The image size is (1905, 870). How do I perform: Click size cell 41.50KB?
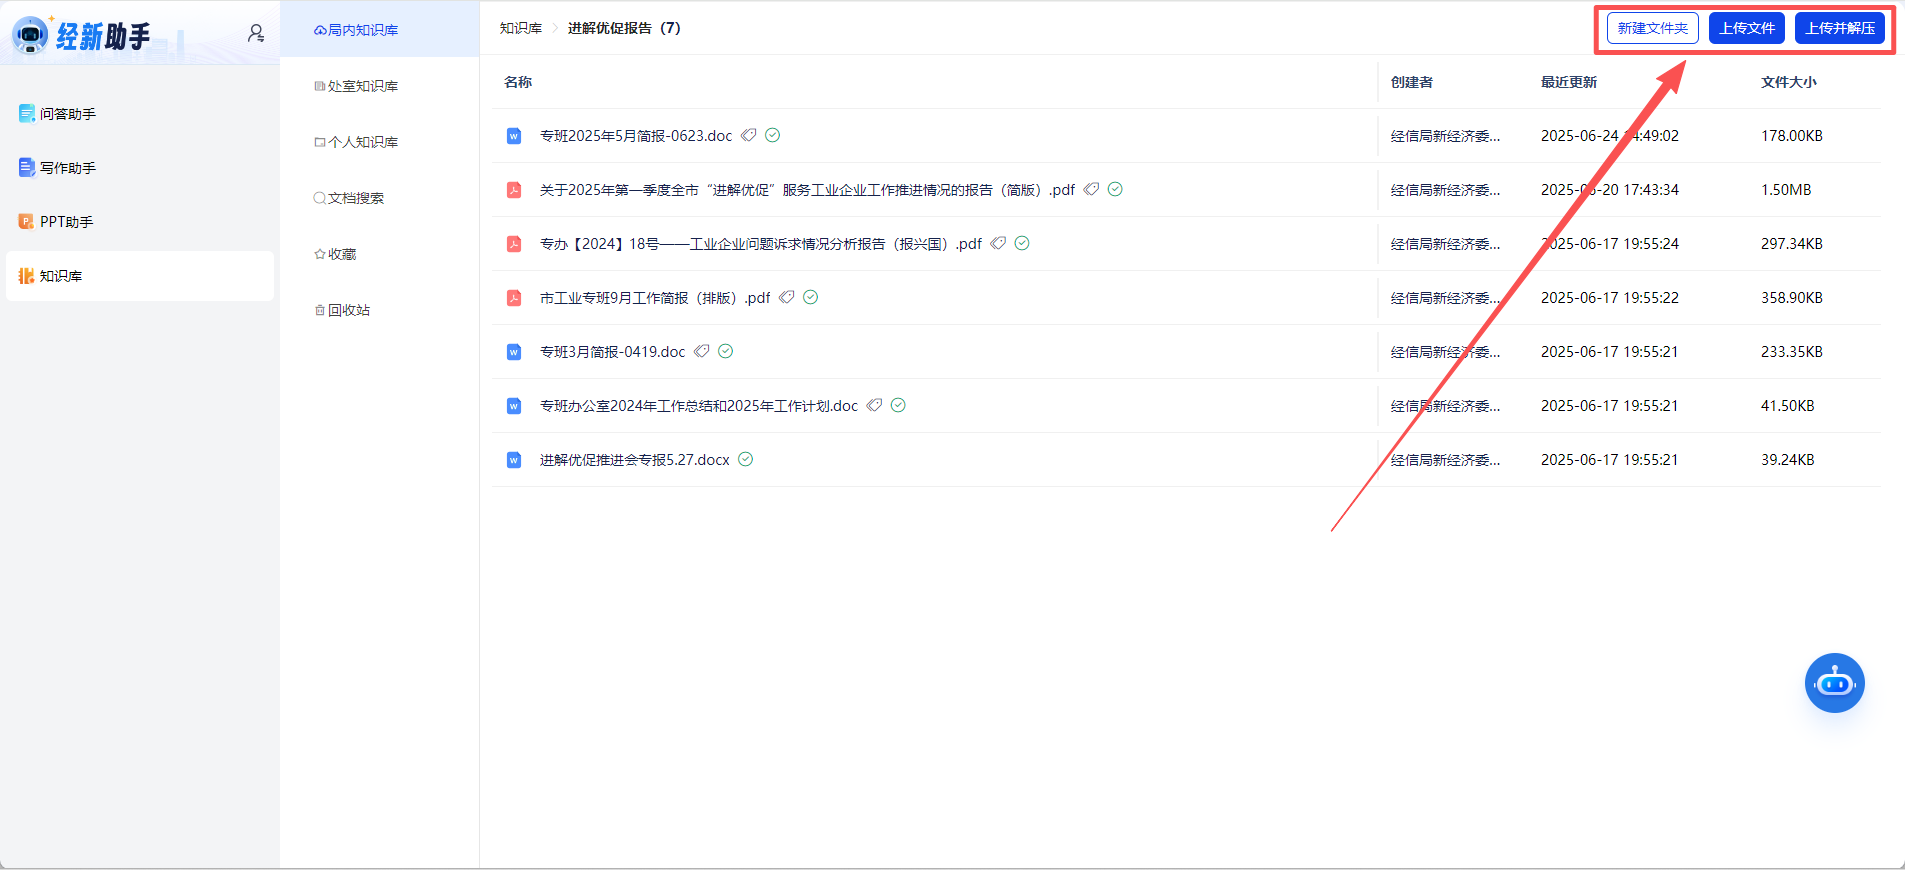pos(1788,406)
